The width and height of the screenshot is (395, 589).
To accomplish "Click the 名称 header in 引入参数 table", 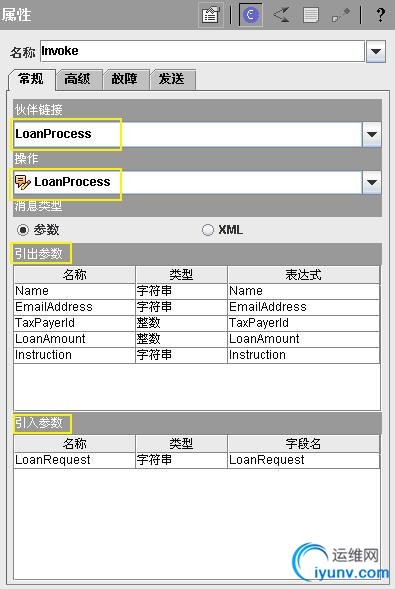I will click(x=74, y=444).
